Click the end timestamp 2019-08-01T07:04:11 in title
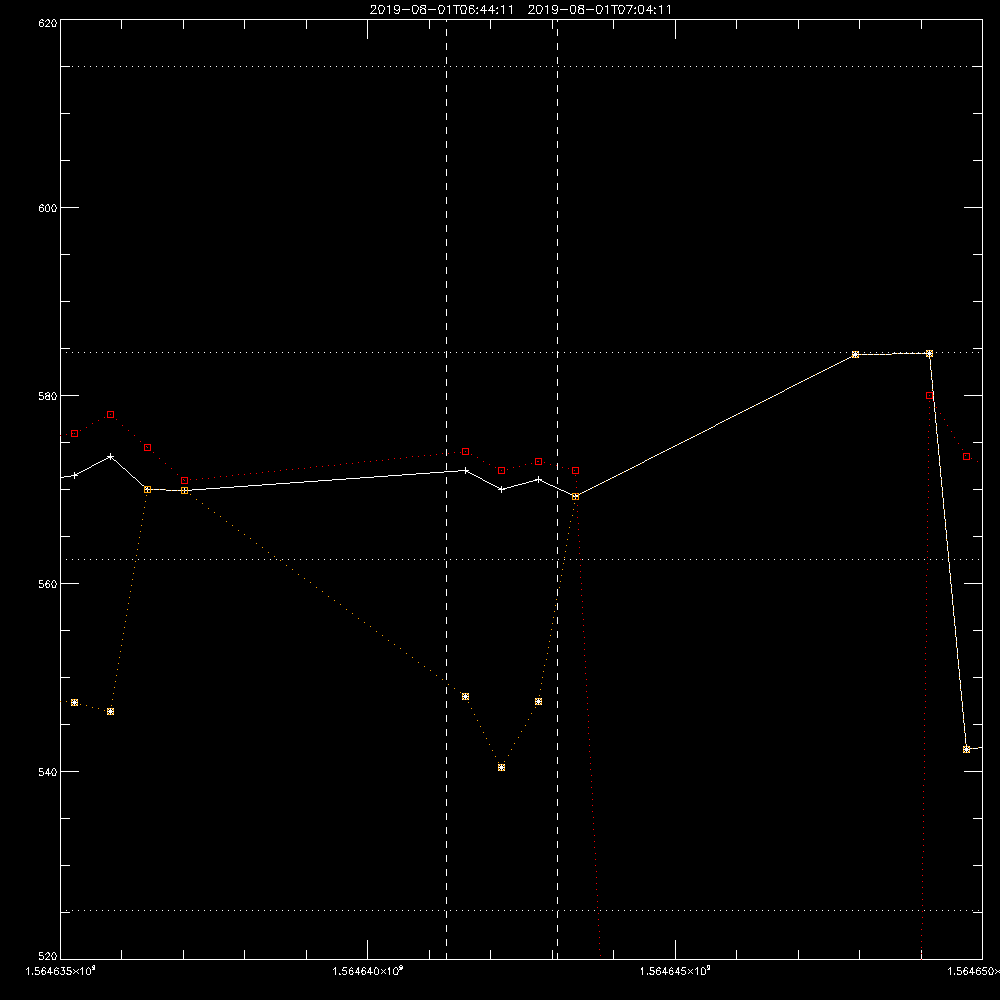The height and width of the screenshot is (1000, 1000). click(x=599, y=10)
